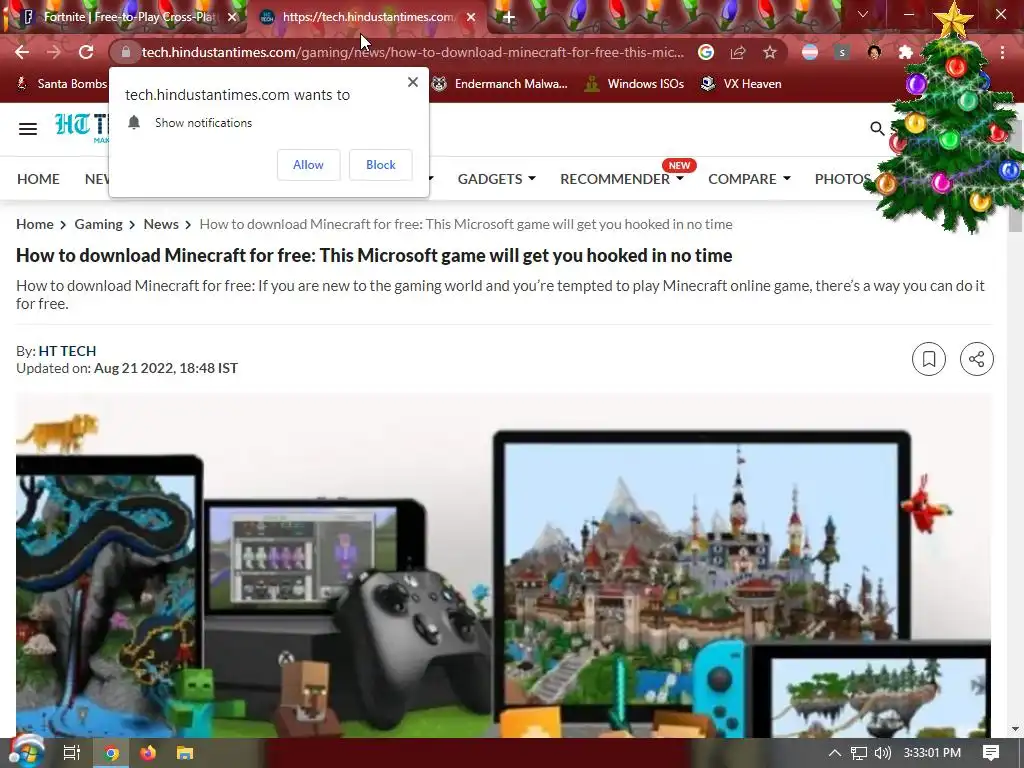This screenshot has width=1024, height=768.
Task: Open the VX Heaven bookmark
Action: 741,84
